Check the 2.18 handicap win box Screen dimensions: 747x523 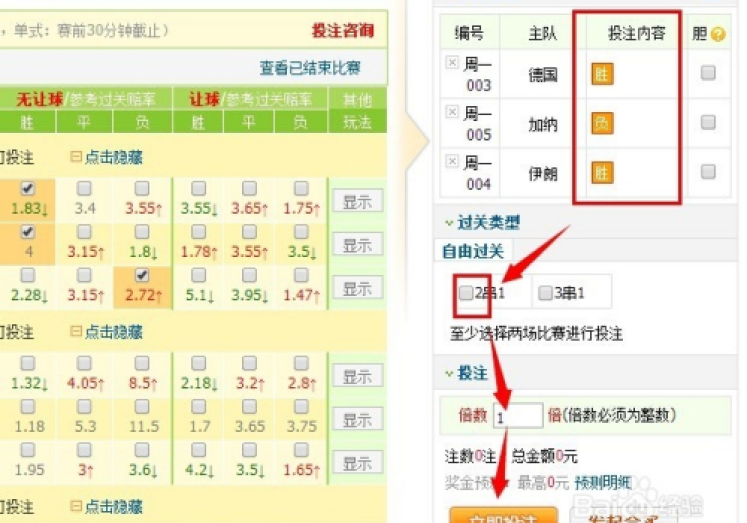tap(199, 363)
